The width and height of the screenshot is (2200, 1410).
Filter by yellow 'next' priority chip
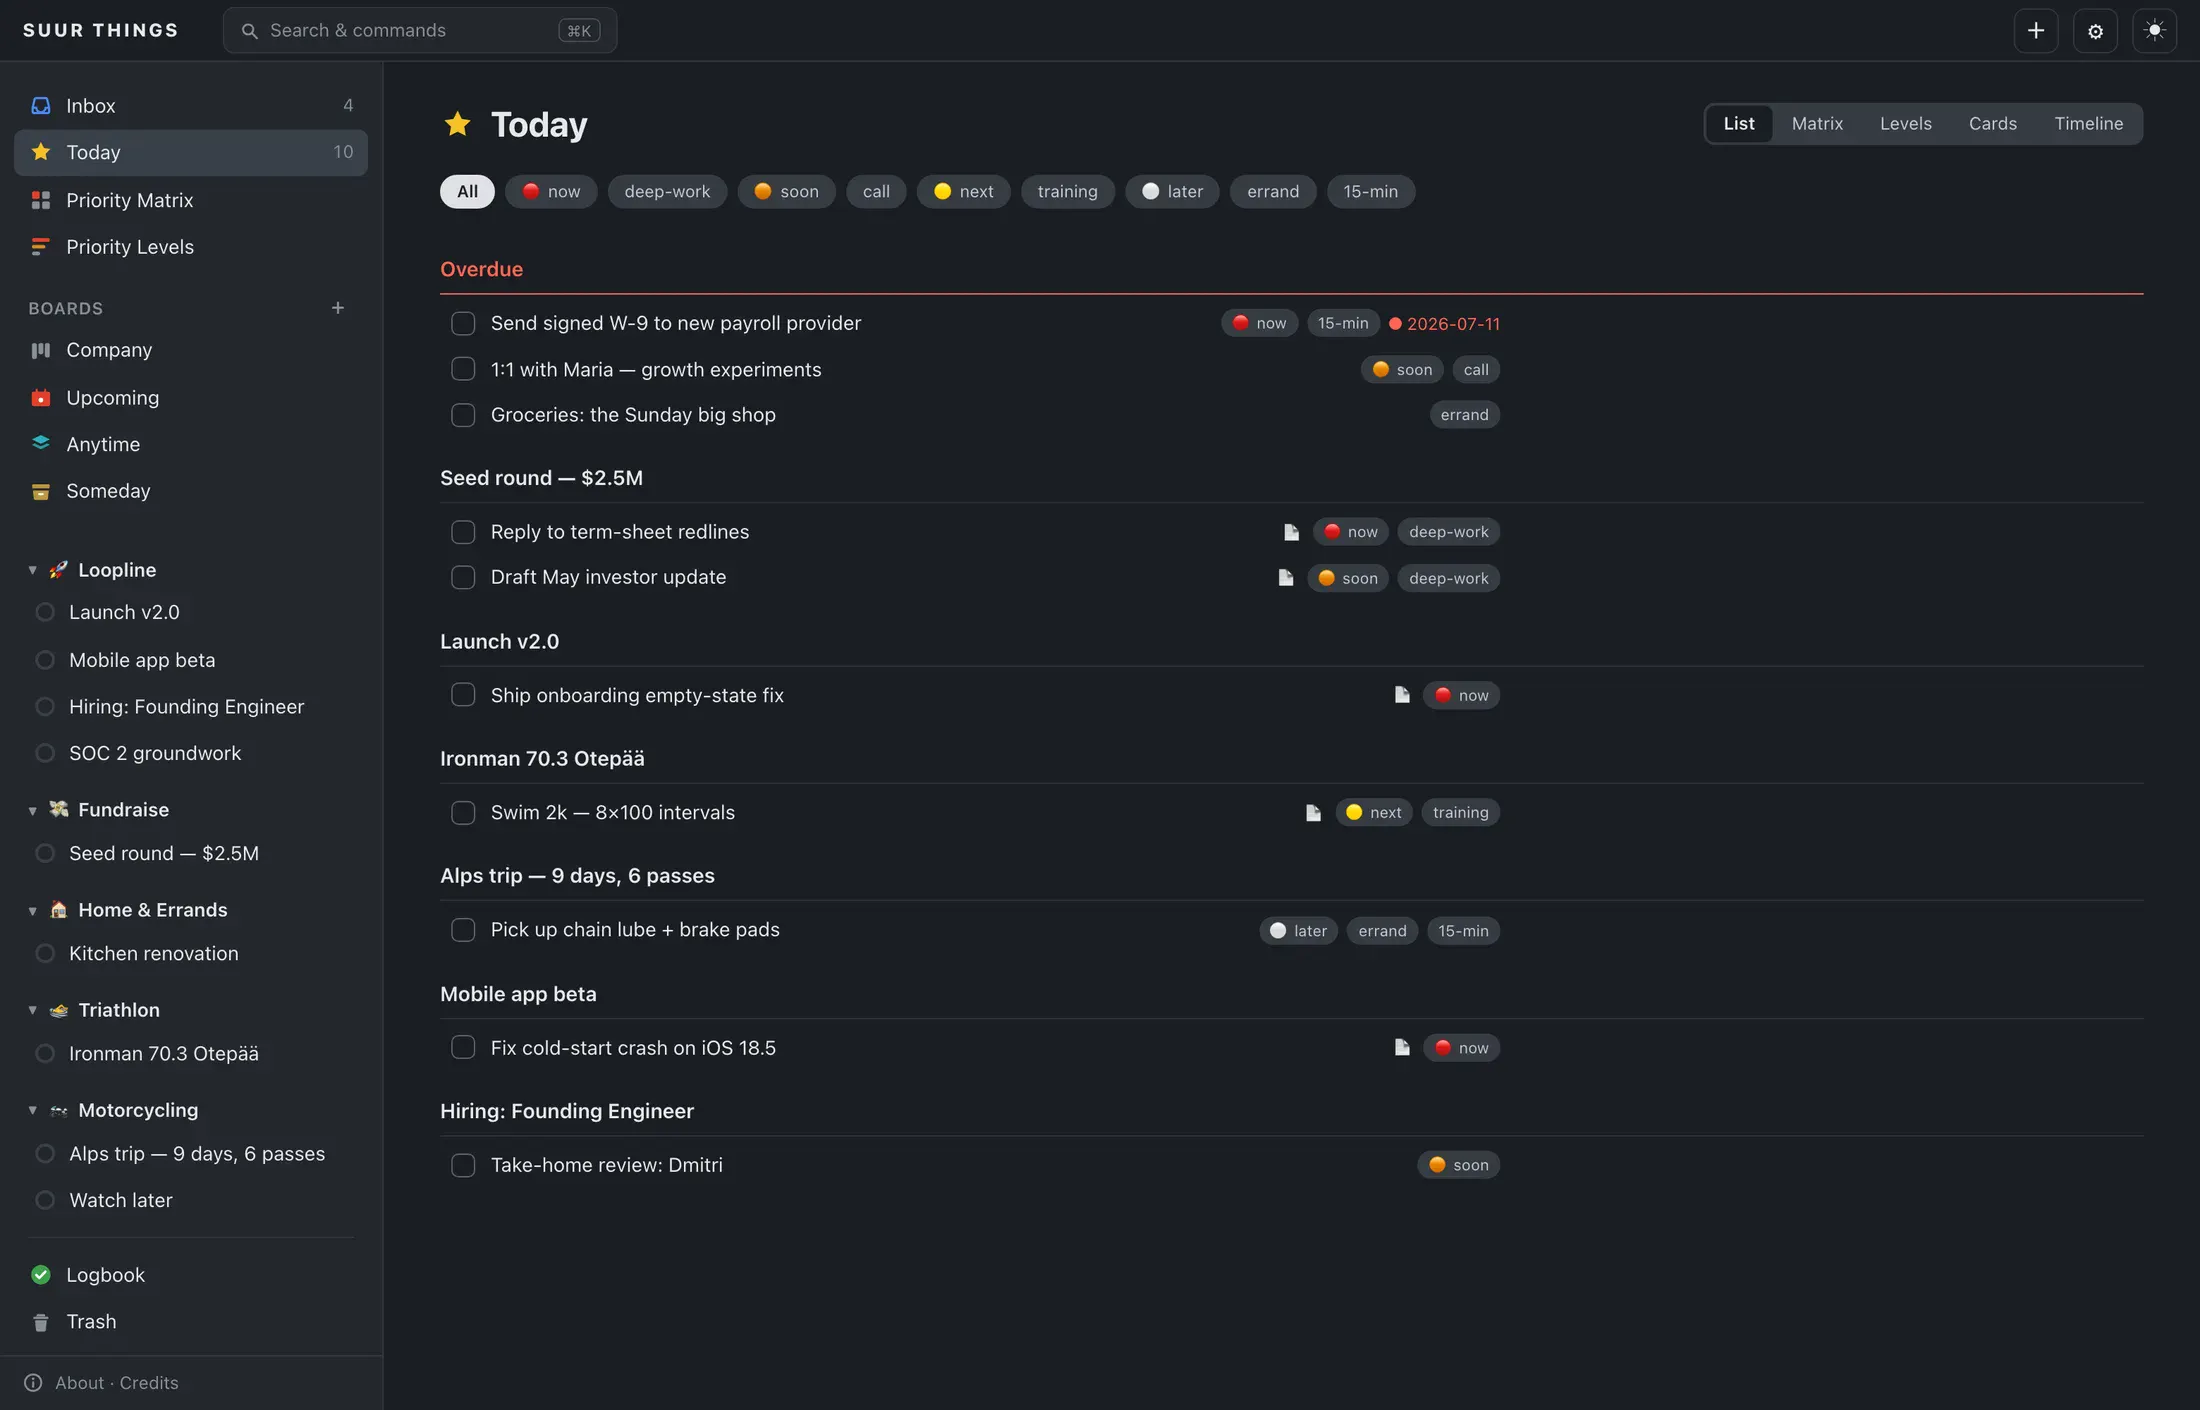(963, 192)
